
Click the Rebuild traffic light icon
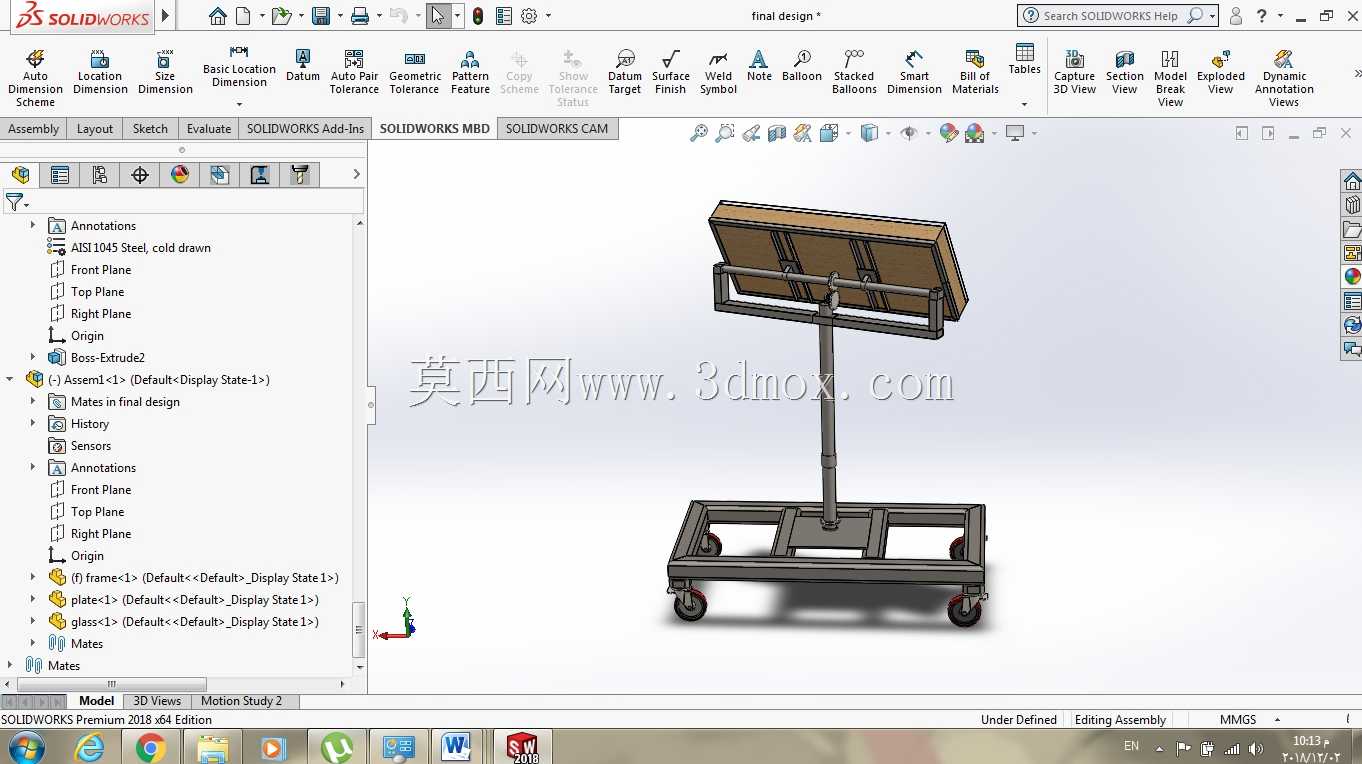[478, 16]
